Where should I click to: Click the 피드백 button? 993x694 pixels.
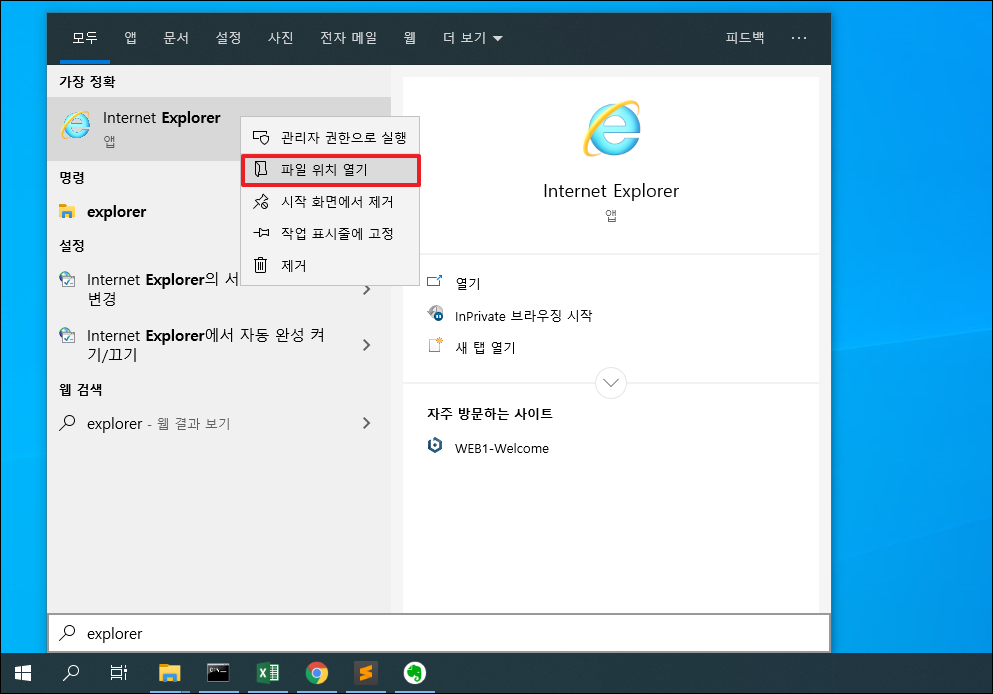pyautogui.click(x=745, y=38)
